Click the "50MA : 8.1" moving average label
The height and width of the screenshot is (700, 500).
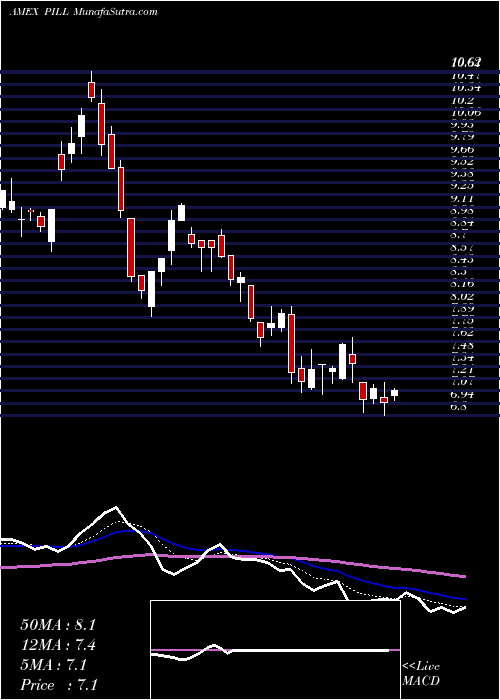coord(58,625)
